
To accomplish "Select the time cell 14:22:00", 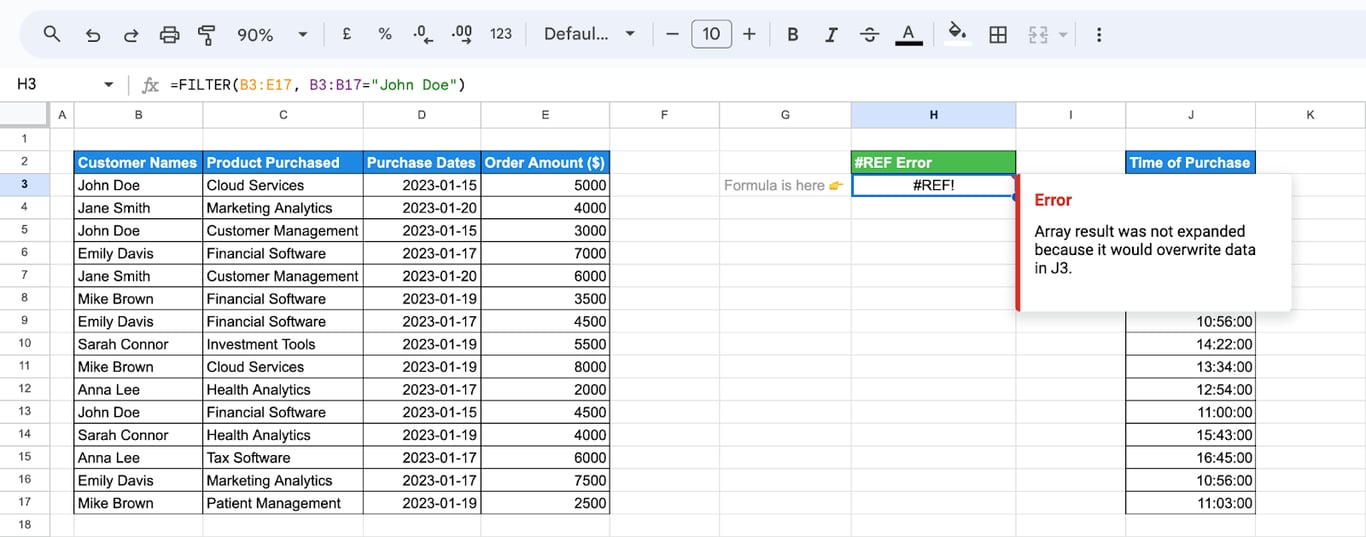I will point(1190,344).
